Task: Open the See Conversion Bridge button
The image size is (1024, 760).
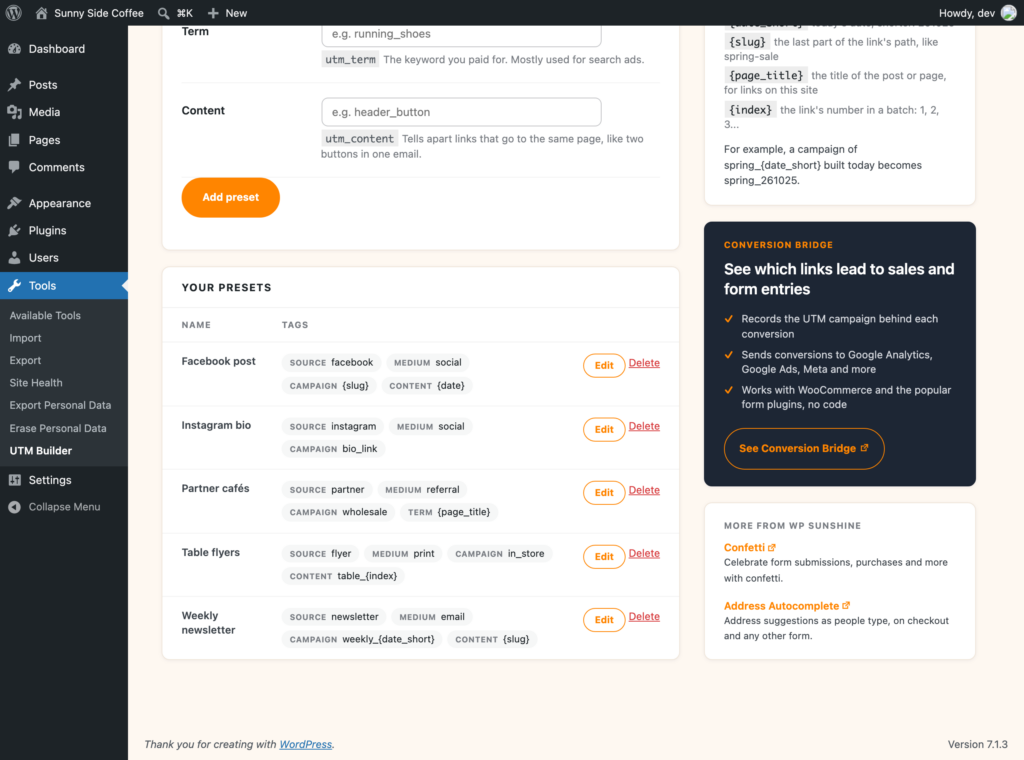Action: click(x=804, y=449)
